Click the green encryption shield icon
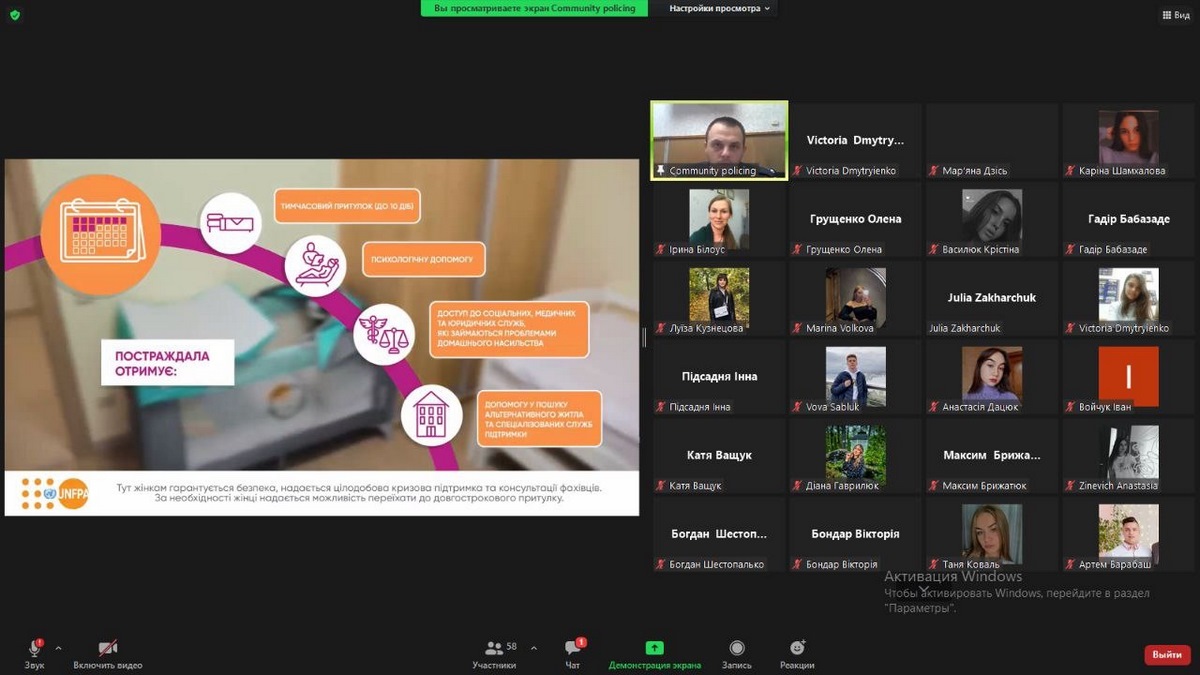The image size is (1200, 675). point(15,15)
